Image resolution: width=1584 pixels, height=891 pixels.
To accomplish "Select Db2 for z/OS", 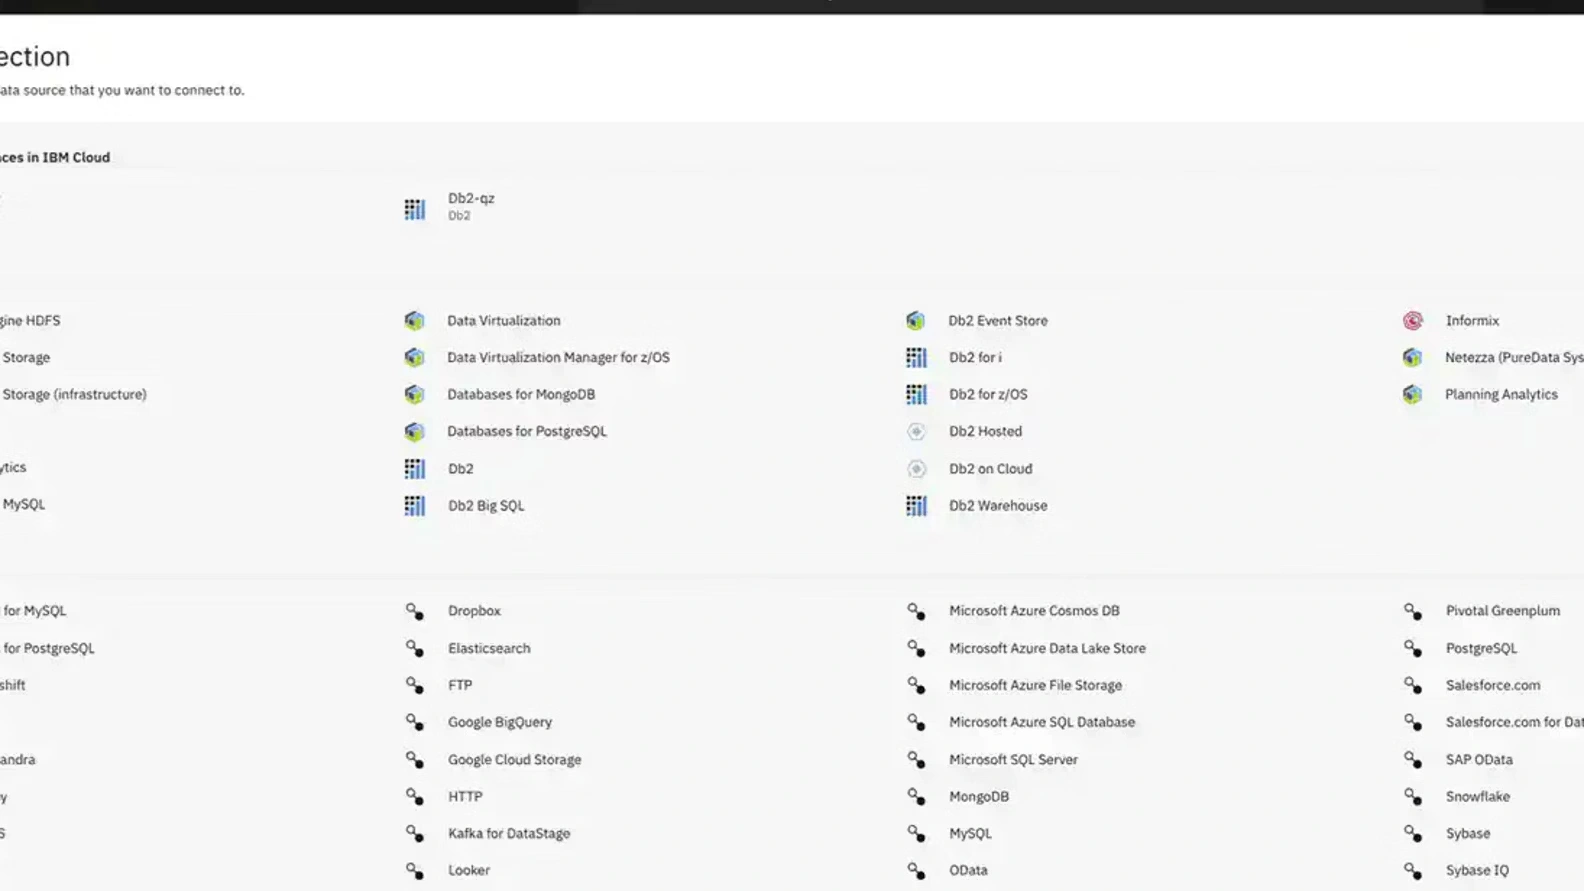I will point(987,395).
